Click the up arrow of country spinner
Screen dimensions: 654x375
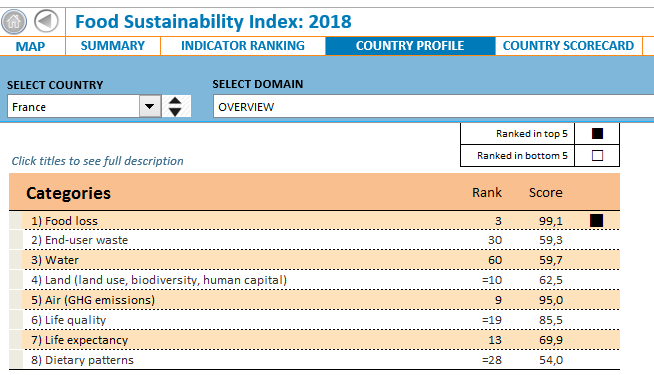pyautogui.click(x=175, y=101)
